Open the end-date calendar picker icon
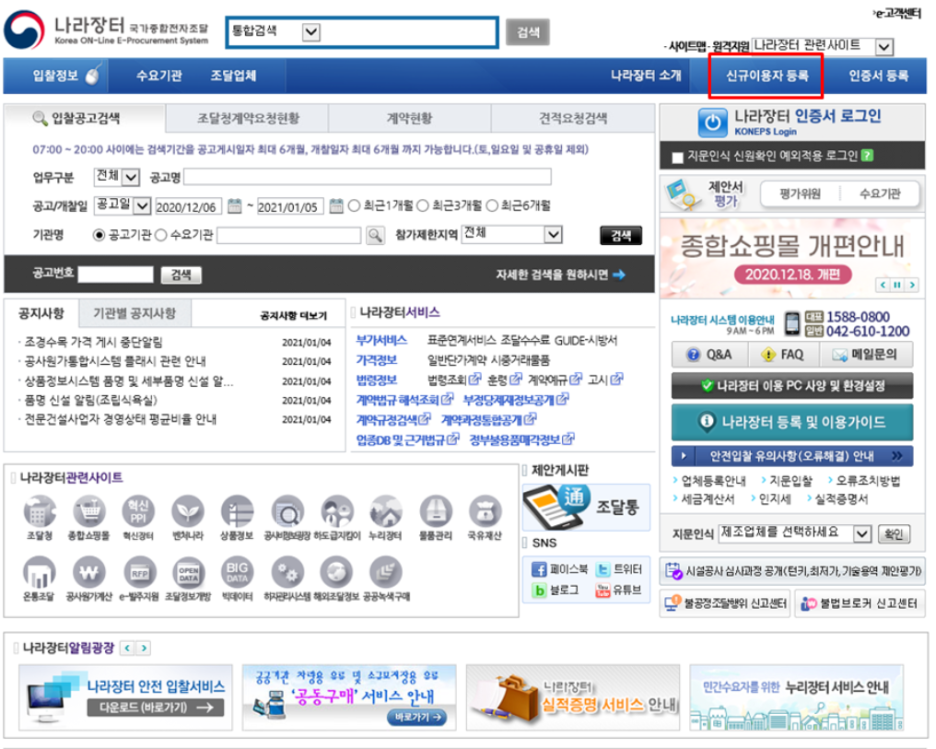The image size is (936, 749). 336,206
